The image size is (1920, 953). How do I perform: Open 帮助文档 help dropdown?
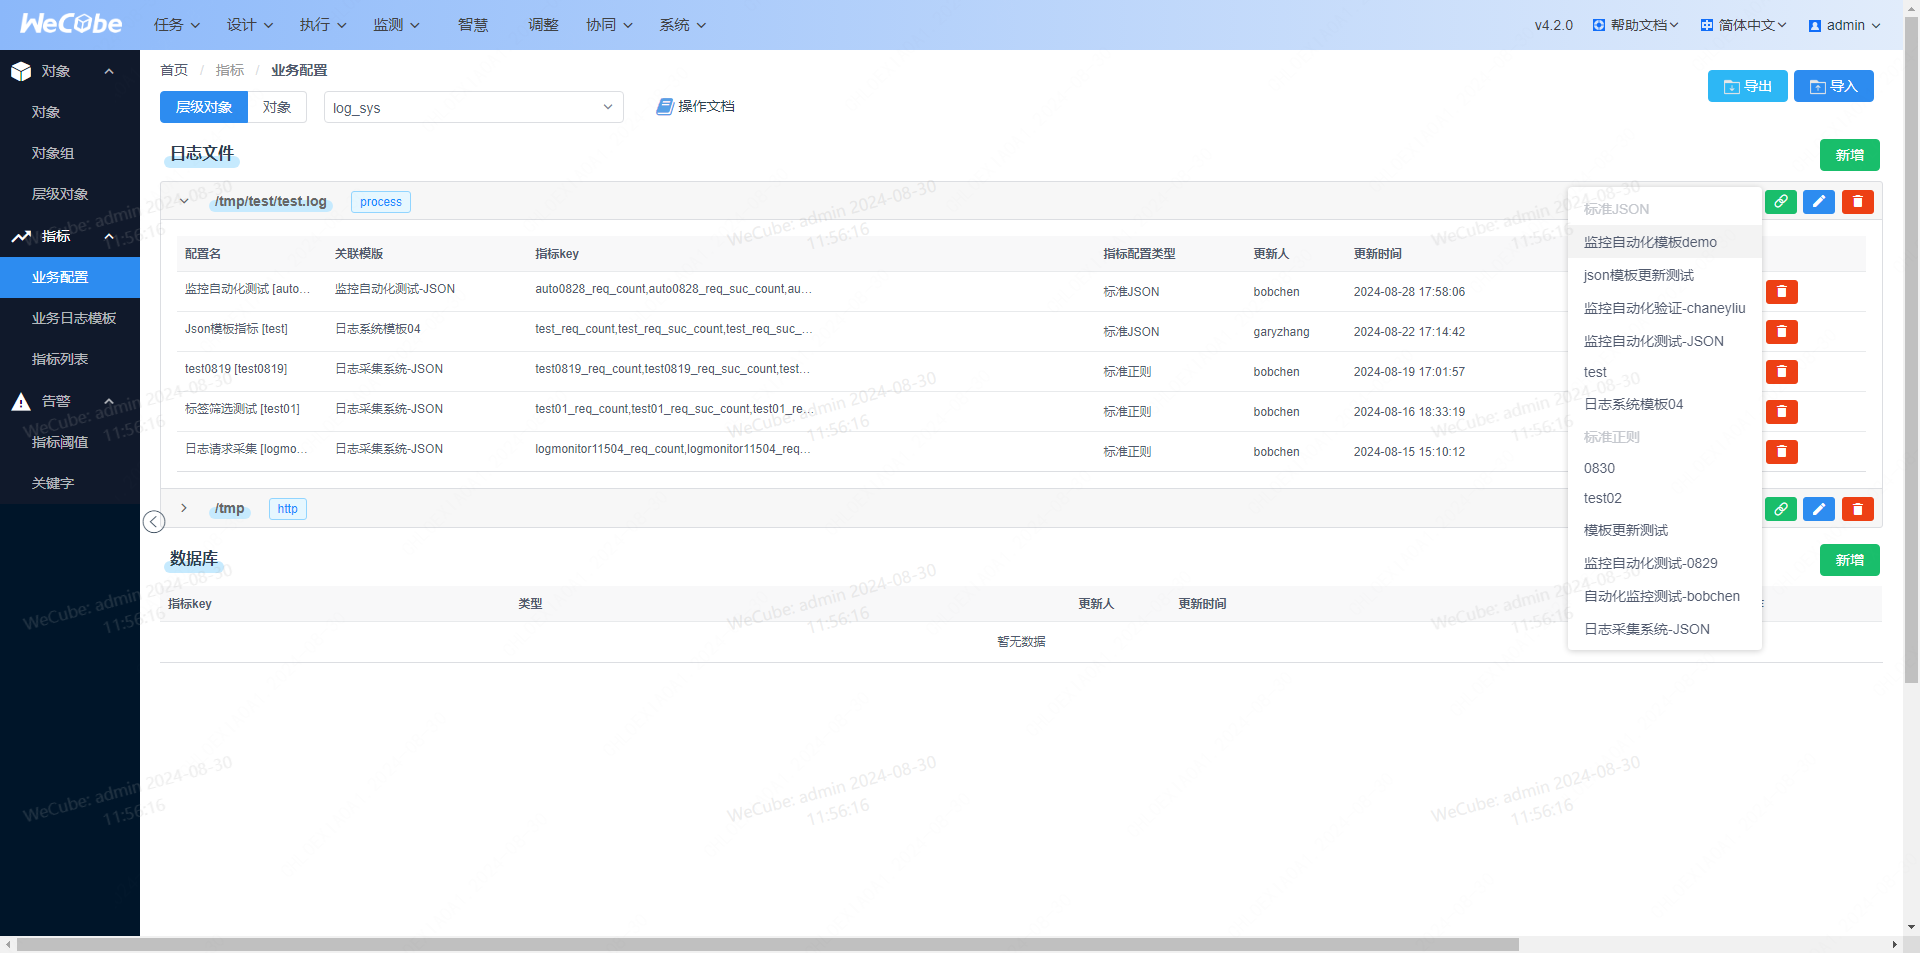pos(1635,25)
